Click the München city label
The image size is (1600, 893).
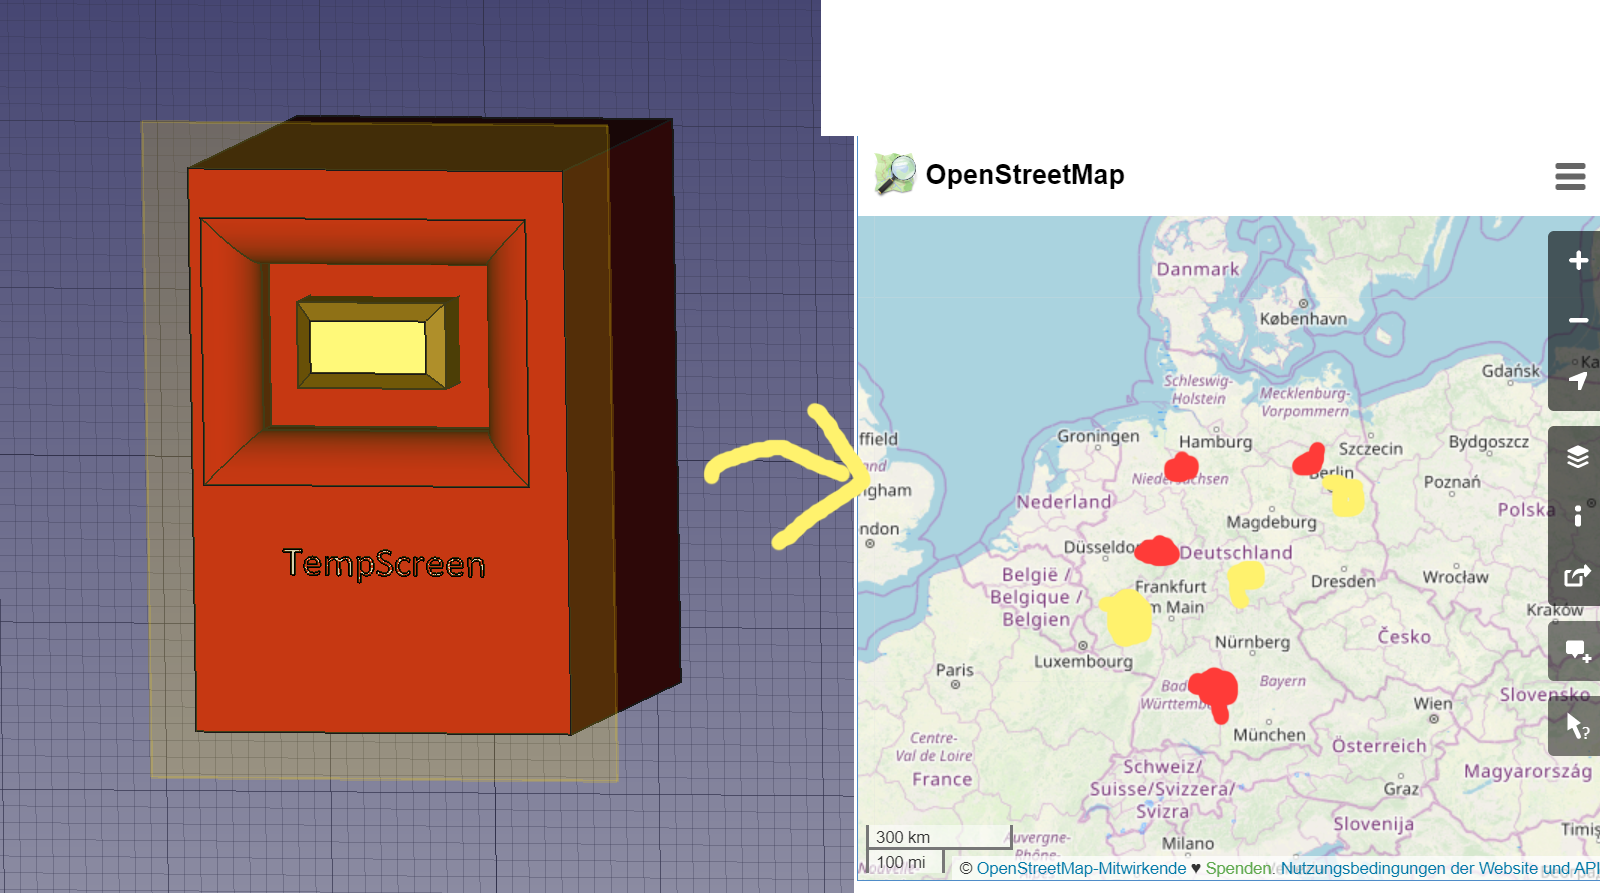pyautogui.click(x=1269, y=735)
